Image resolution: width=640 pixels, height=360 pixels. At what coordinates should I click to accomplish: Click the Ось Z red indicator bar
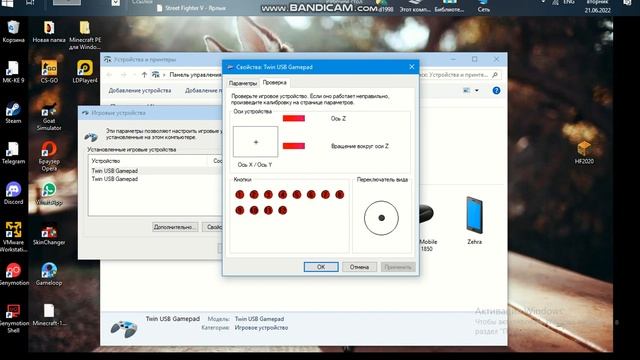294,118
